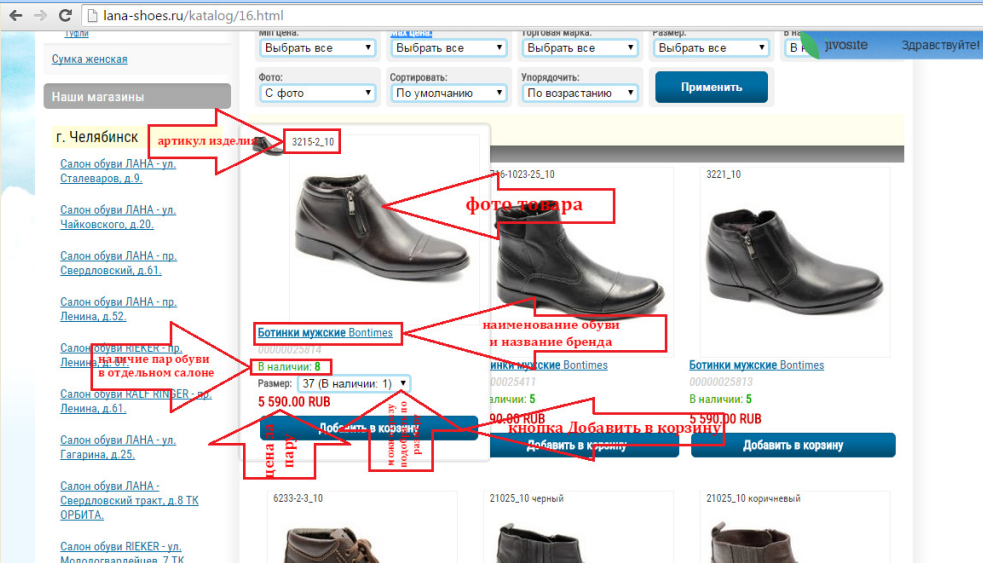Click photo of boot 3221_10
This screenshot has height=563, width=983.
(x=795, y=261)
